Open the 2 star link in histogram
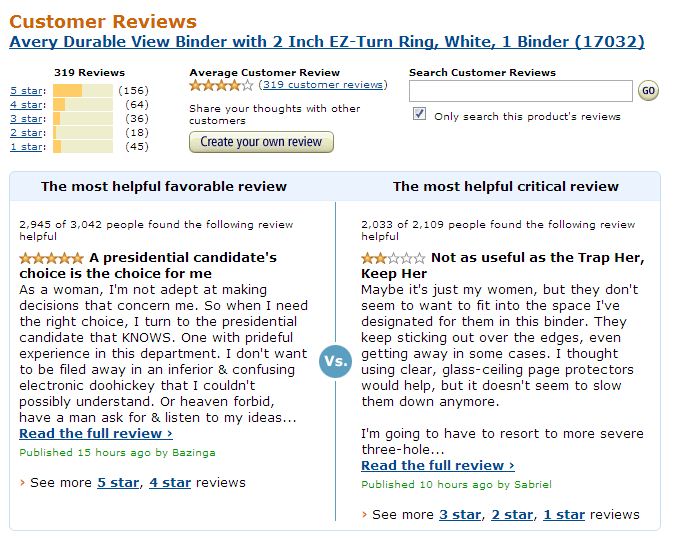The image size is (678, 541). click(26, 133)
